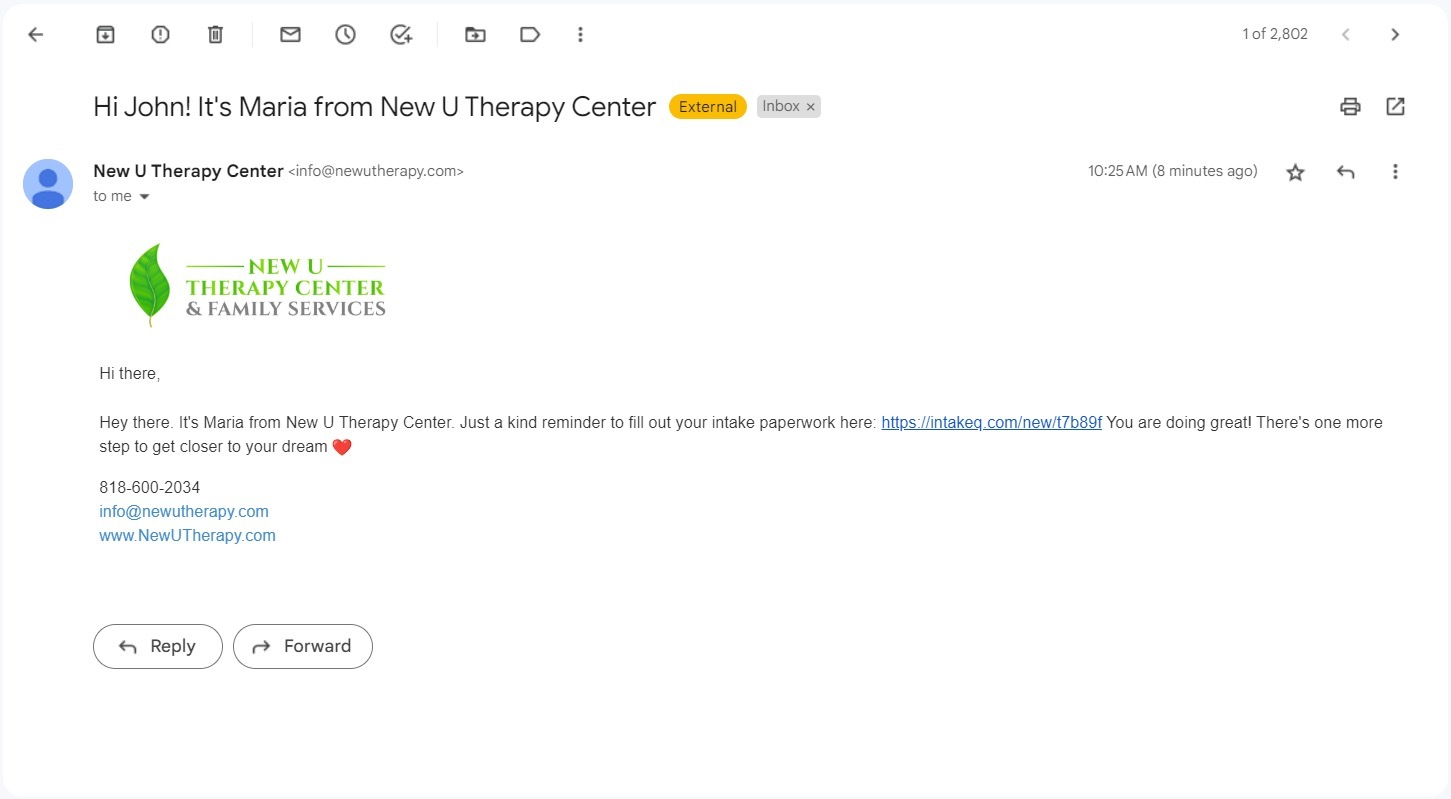Viewport: 1451px width, 799px height.
Task: Open the intakeq.com intake paperwork link
Action: coord(991,423)
